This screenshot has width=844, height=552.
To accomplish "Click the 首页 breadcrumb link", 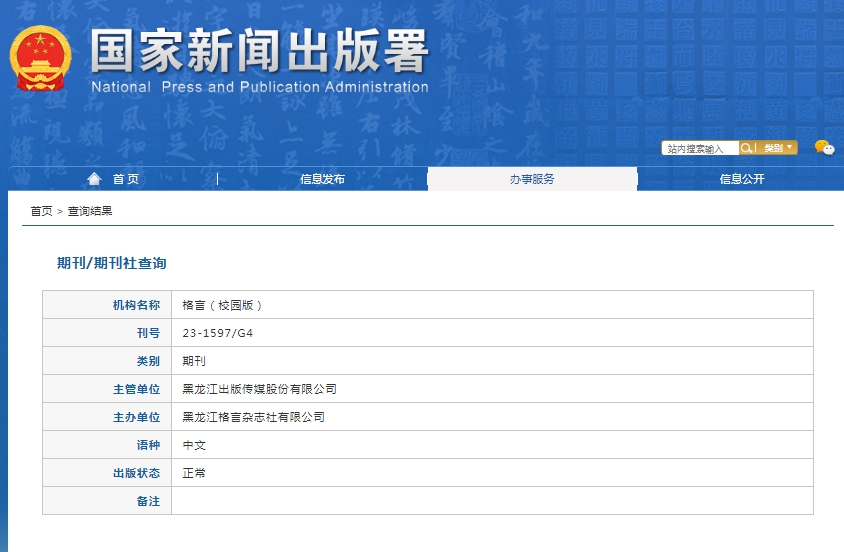I will click(41, 211).
